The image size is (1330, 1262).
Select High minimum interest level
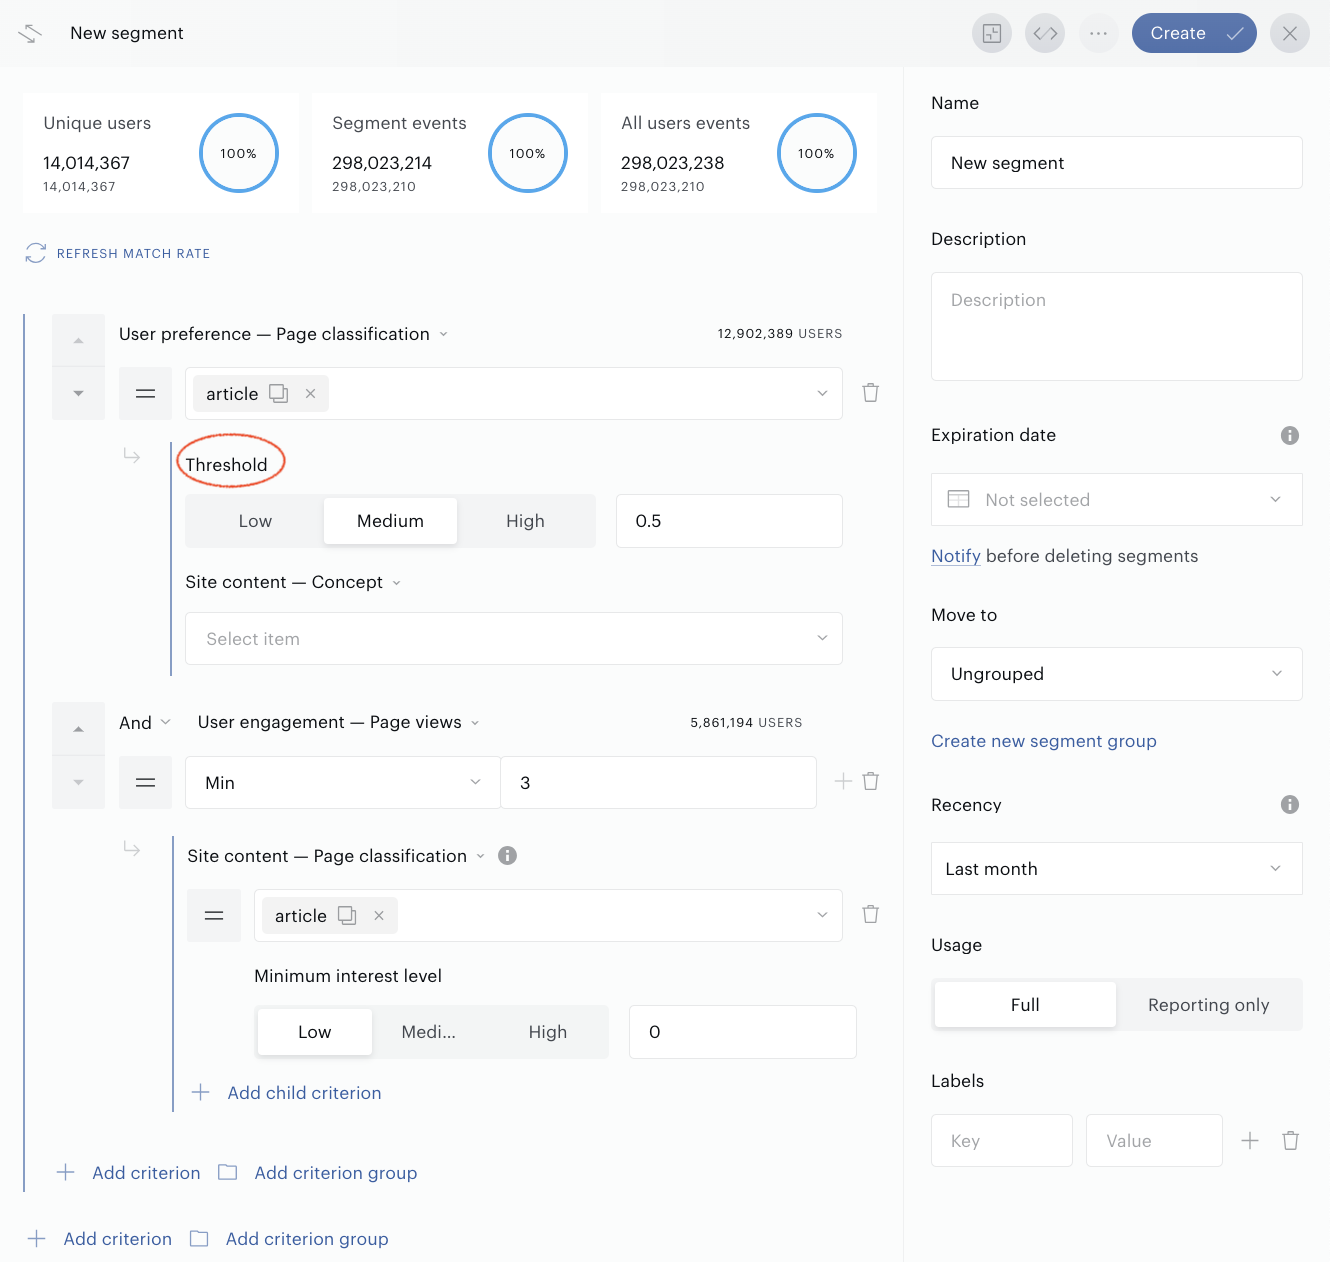tap(547, 1032)
